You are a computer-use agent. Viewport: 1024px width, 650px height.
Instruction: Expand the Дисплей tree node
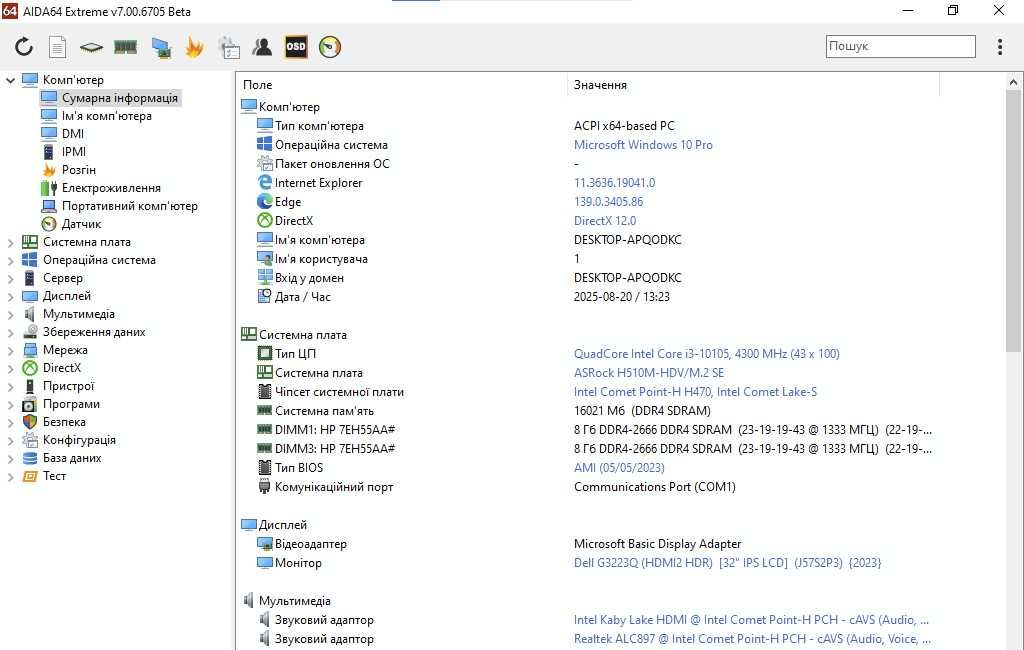pyautogui.click(x=10, y=297)
